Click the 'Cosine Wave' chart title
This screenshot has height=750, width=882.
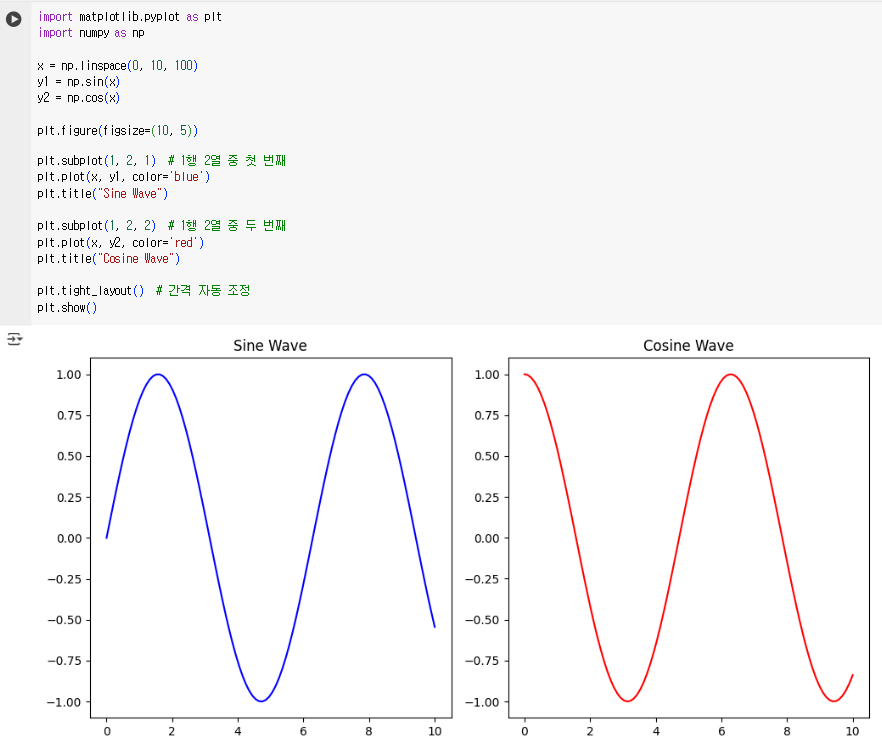click(x=688, y=345)
